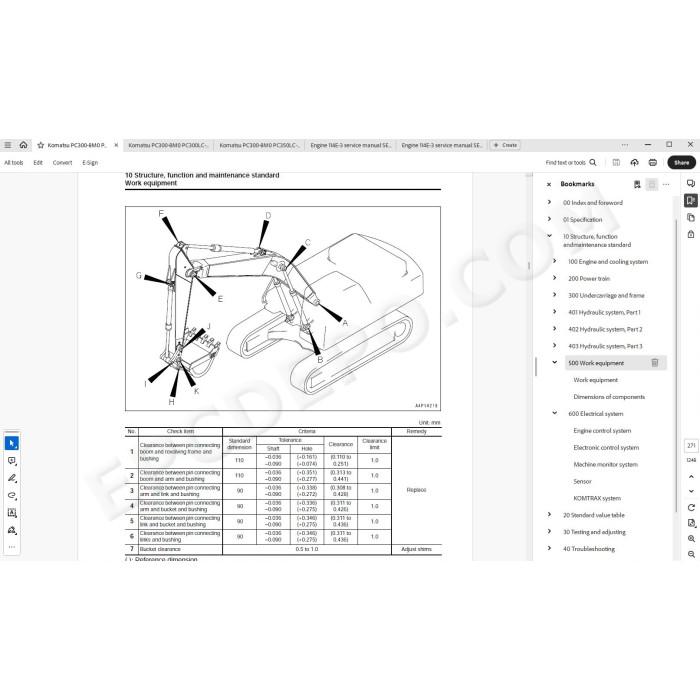Image resolution: width=700 pixels, height=700 pixels.
Task: Open the more options ellipsis in title bar
Action: [x=625, y=145]
